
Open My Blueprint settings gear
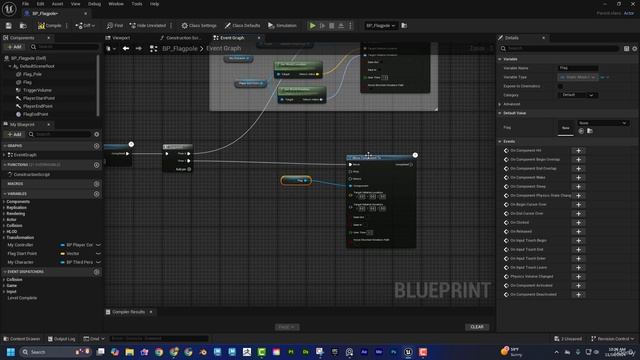(97, 134)
